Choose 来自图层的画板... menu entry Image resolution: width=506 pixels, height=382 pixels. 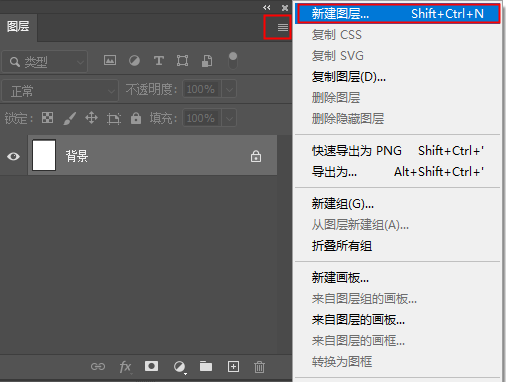click(397, 320)
